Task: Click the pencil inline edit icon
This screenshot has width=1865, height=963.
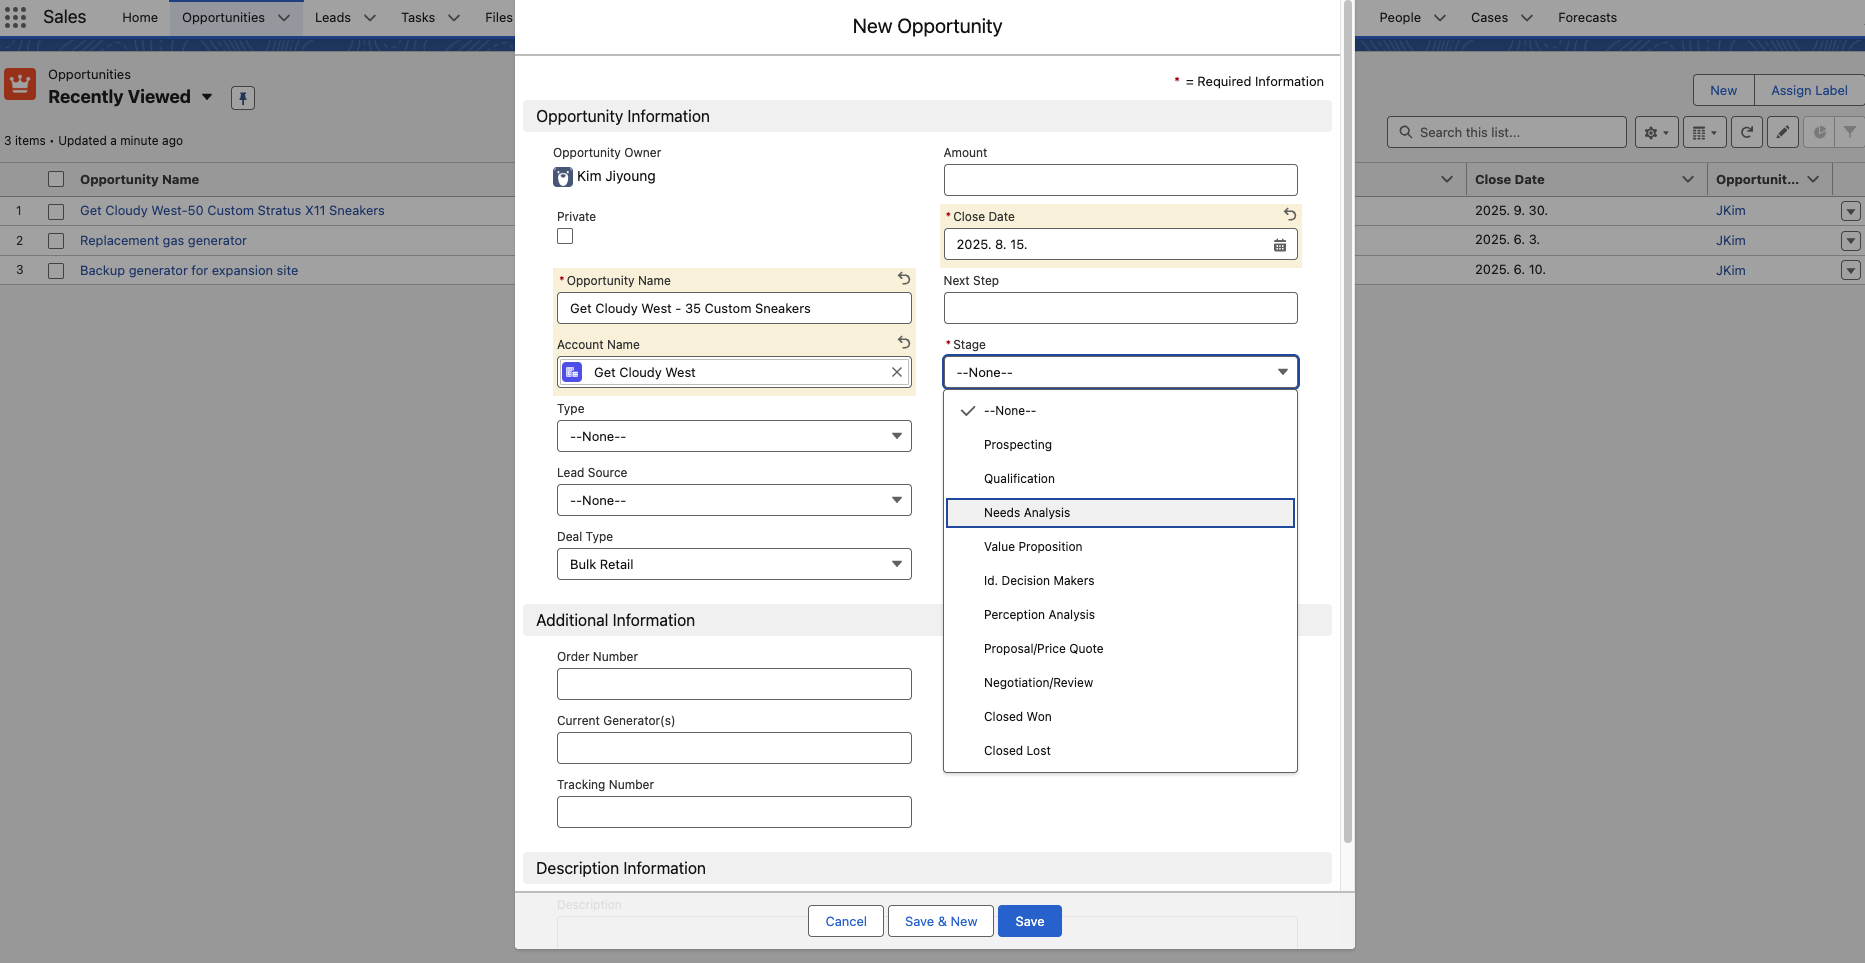Action: coord(1783,132)
